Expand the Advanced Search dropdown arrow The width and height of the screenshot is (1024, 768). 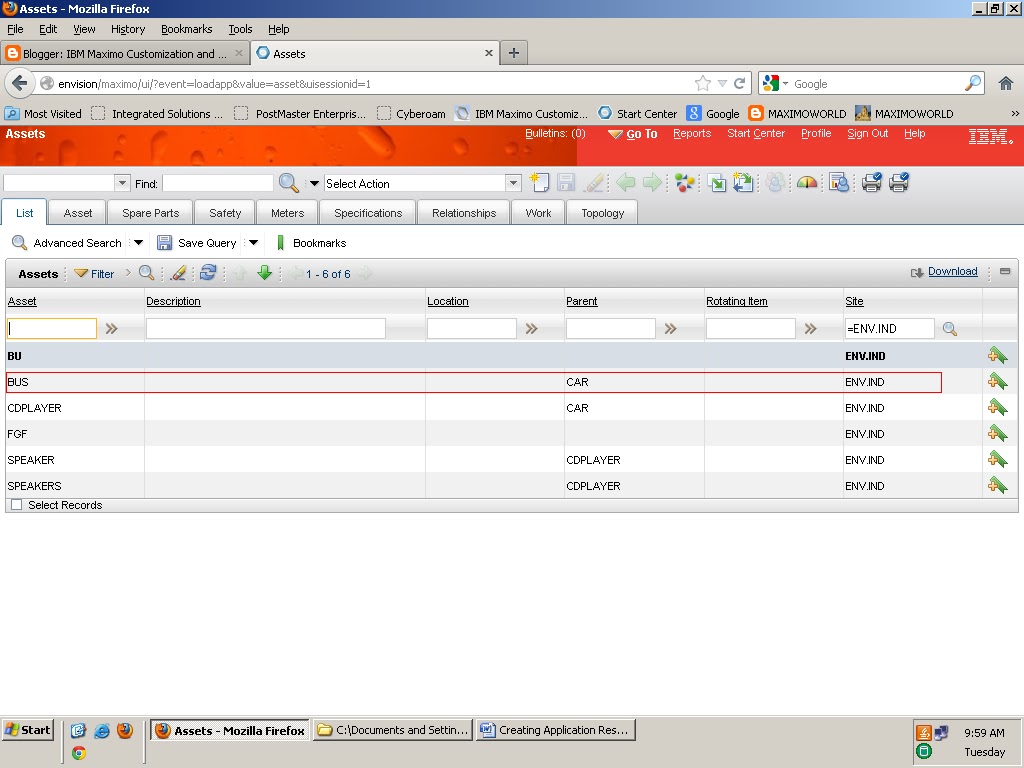[x=138, y=242]
